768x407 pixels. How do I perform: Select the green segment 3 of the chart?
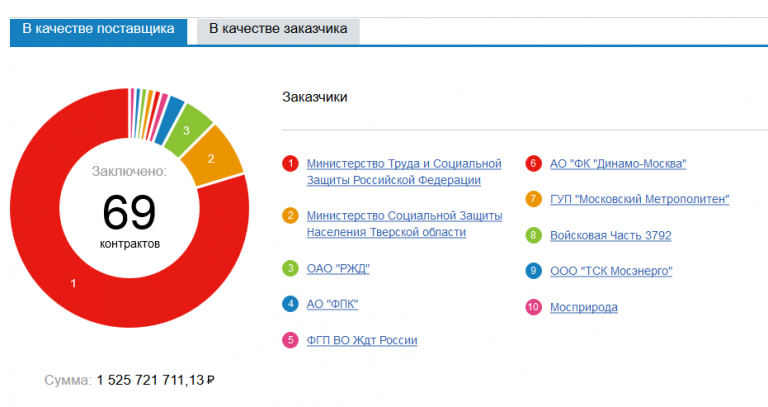[186, 130]
